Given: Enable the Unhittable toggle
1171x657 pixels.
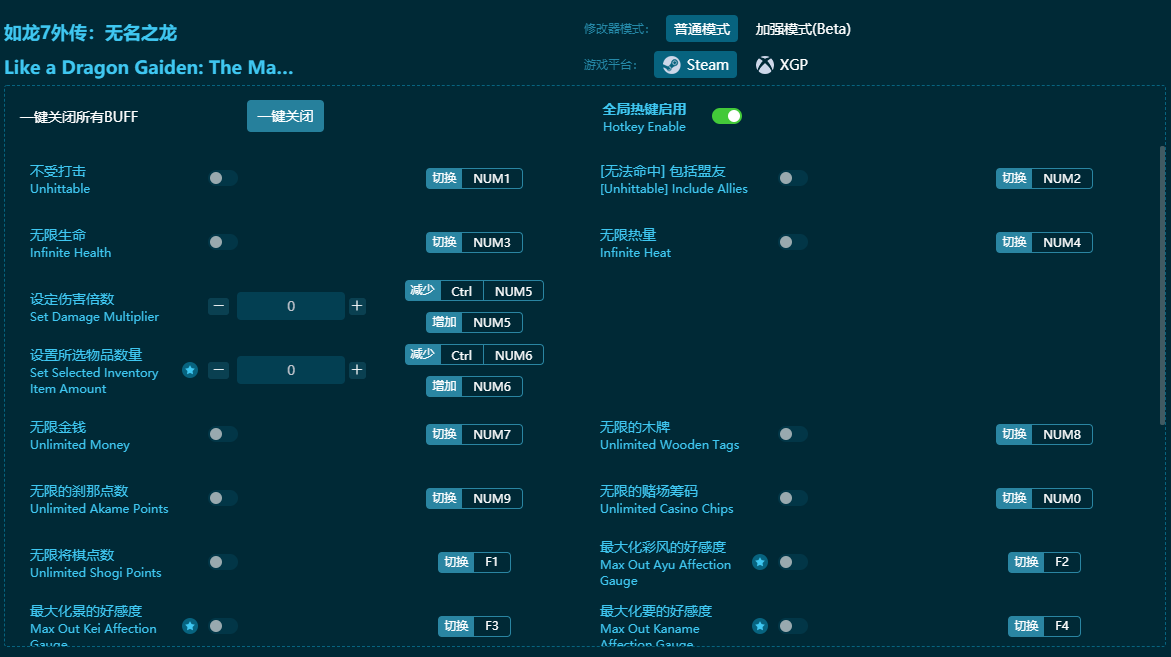Looking at the screenshot, I should click(x=223, y=178).
